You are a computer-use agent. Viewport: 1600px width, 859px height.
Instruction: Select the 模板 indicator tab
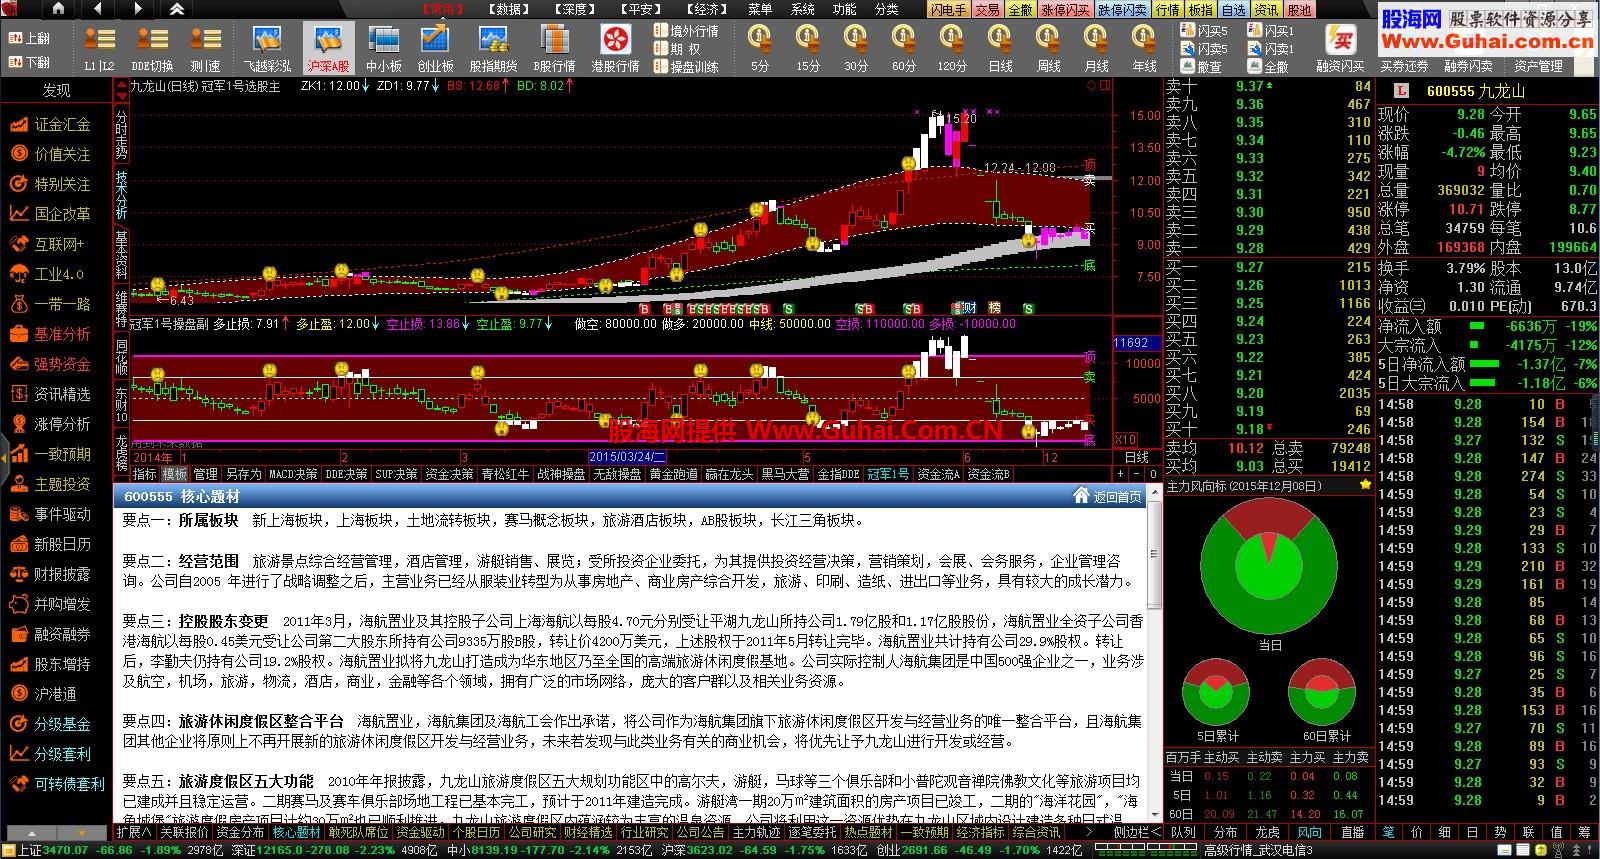coord(174,474)
